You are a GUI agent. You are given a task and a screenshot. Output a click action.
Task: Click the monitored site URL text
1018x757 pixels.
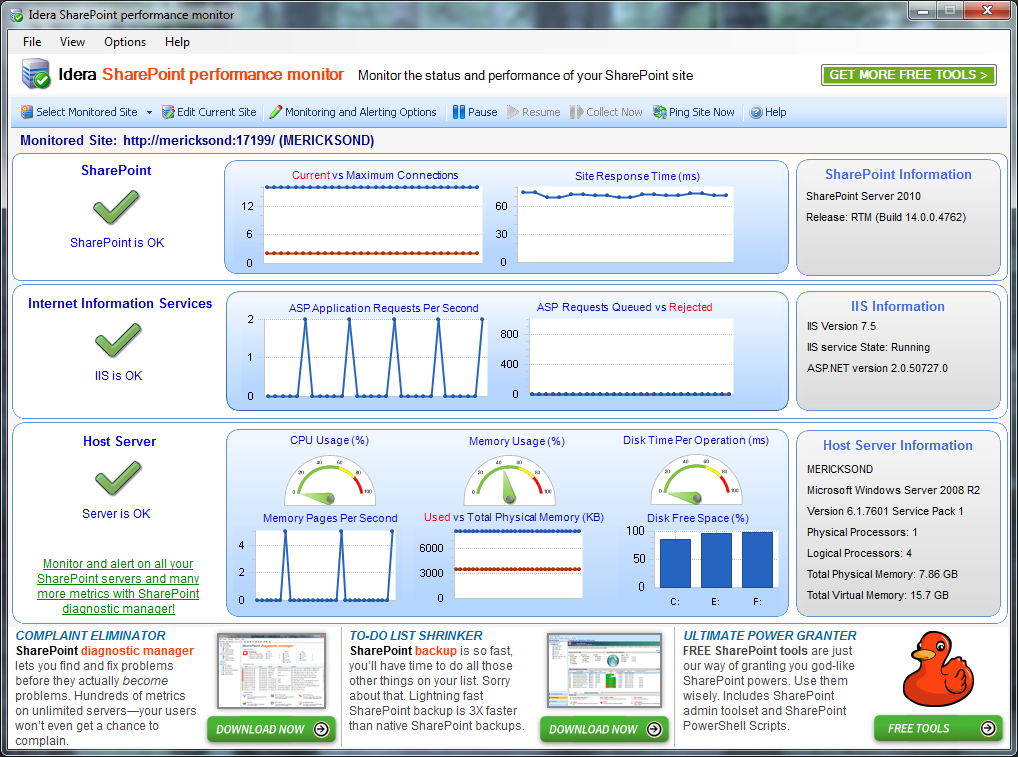pyautogui.click(x=199, y=141)
